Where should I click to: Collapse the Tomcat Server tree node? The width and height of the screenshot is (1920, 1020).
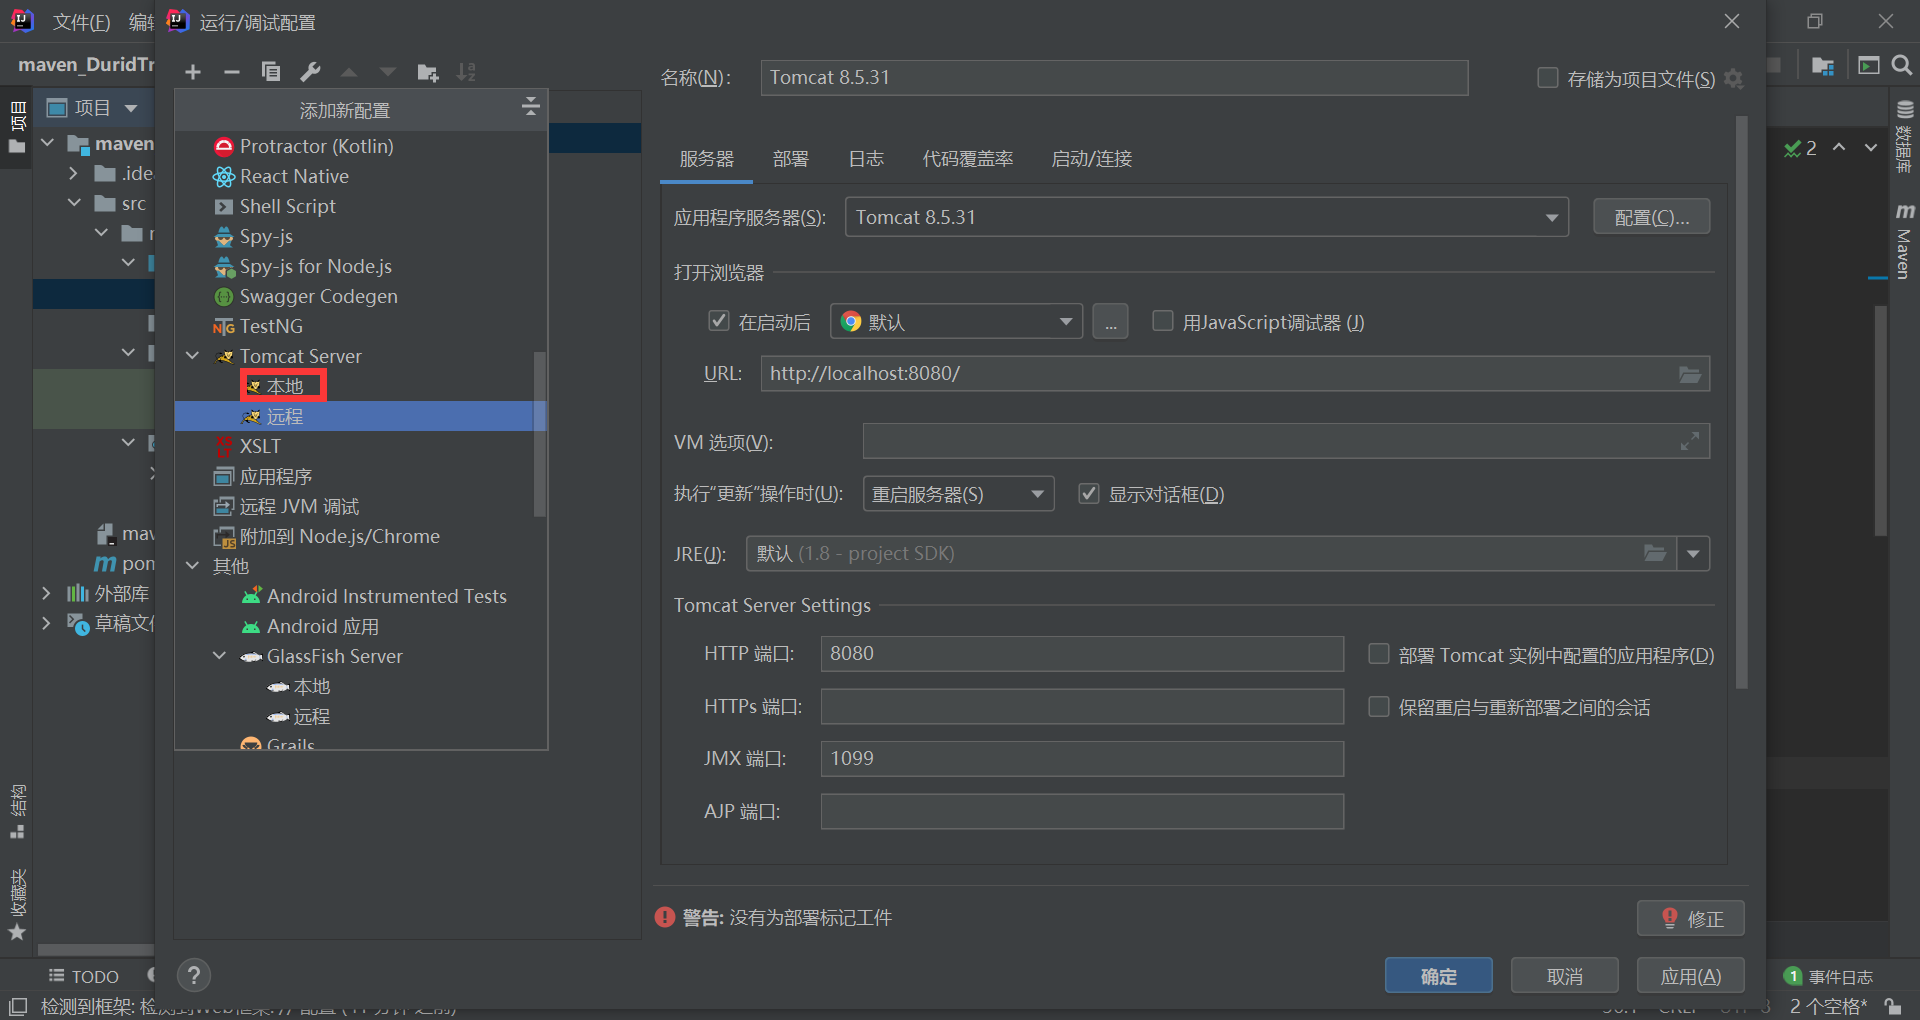tap(193, 356)
